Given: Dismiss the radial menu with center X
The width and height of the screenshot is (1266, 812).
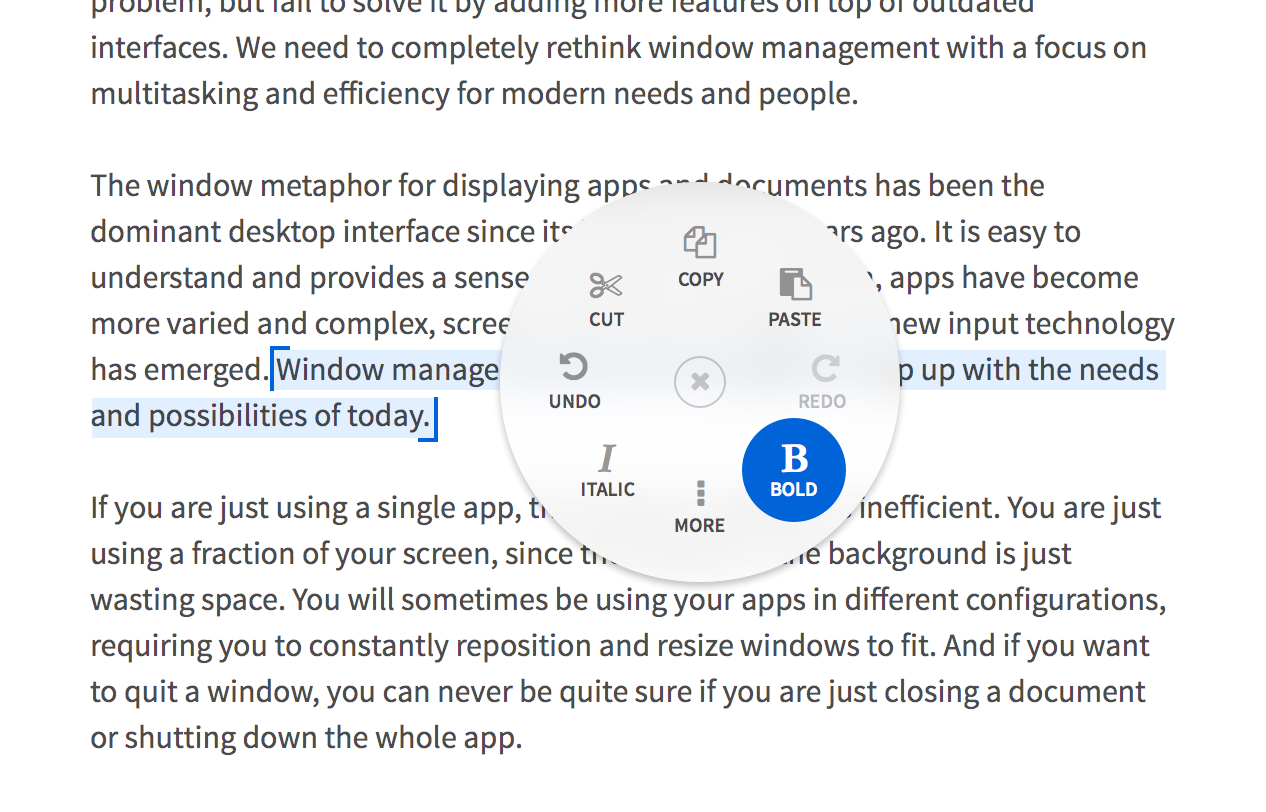Looking at the screenshot, I should tap(700, 382).
